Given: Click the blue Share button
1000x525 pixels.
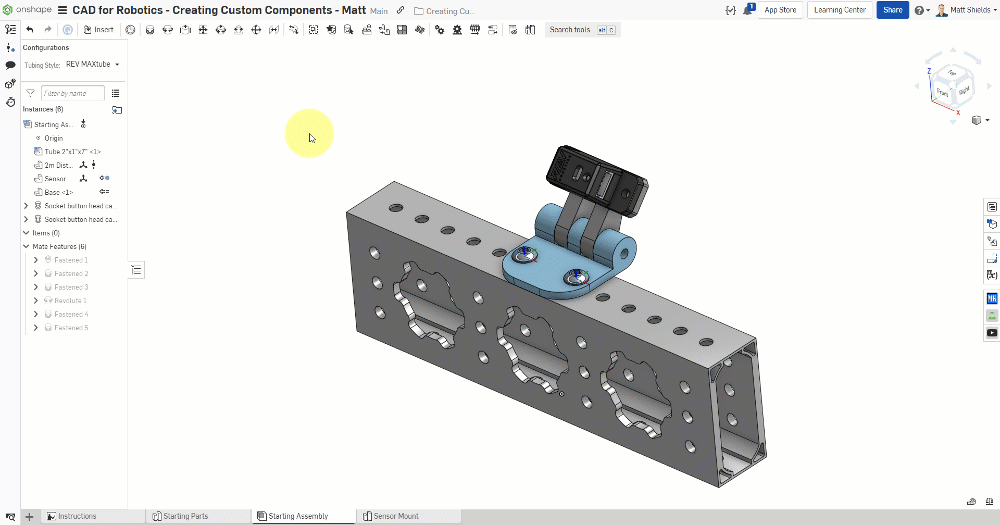Looking at the screenshot, I should [x=891, y=10].
